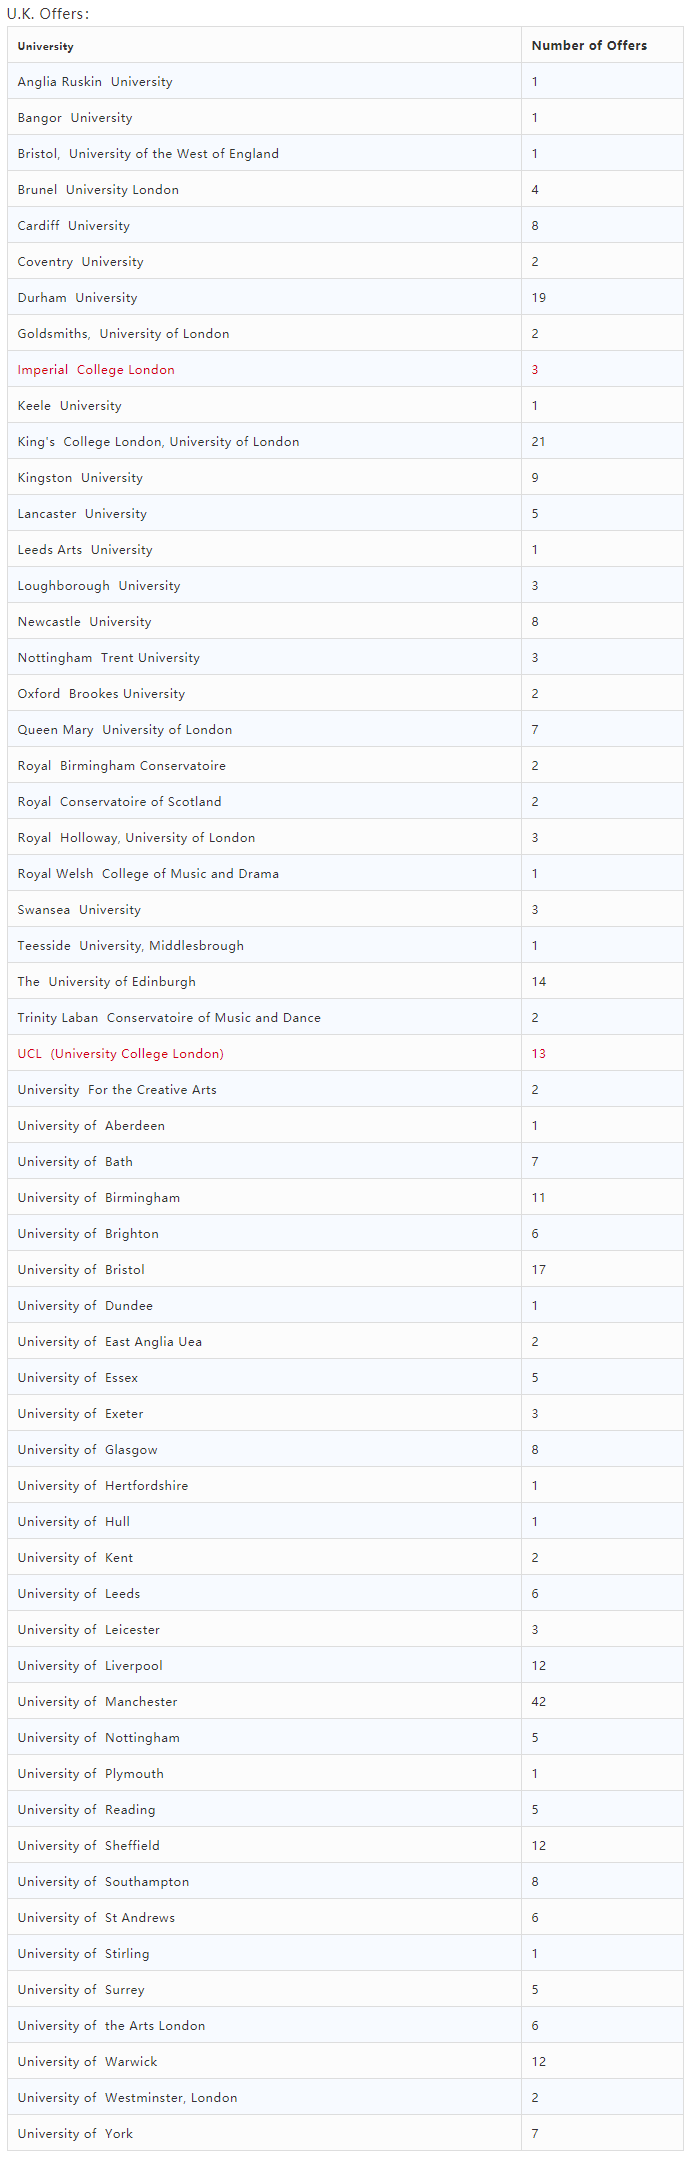This screenshot has height=2165, width=695.
Task: Click the University of Manchester cell
Action: [x=97, y=1702]
